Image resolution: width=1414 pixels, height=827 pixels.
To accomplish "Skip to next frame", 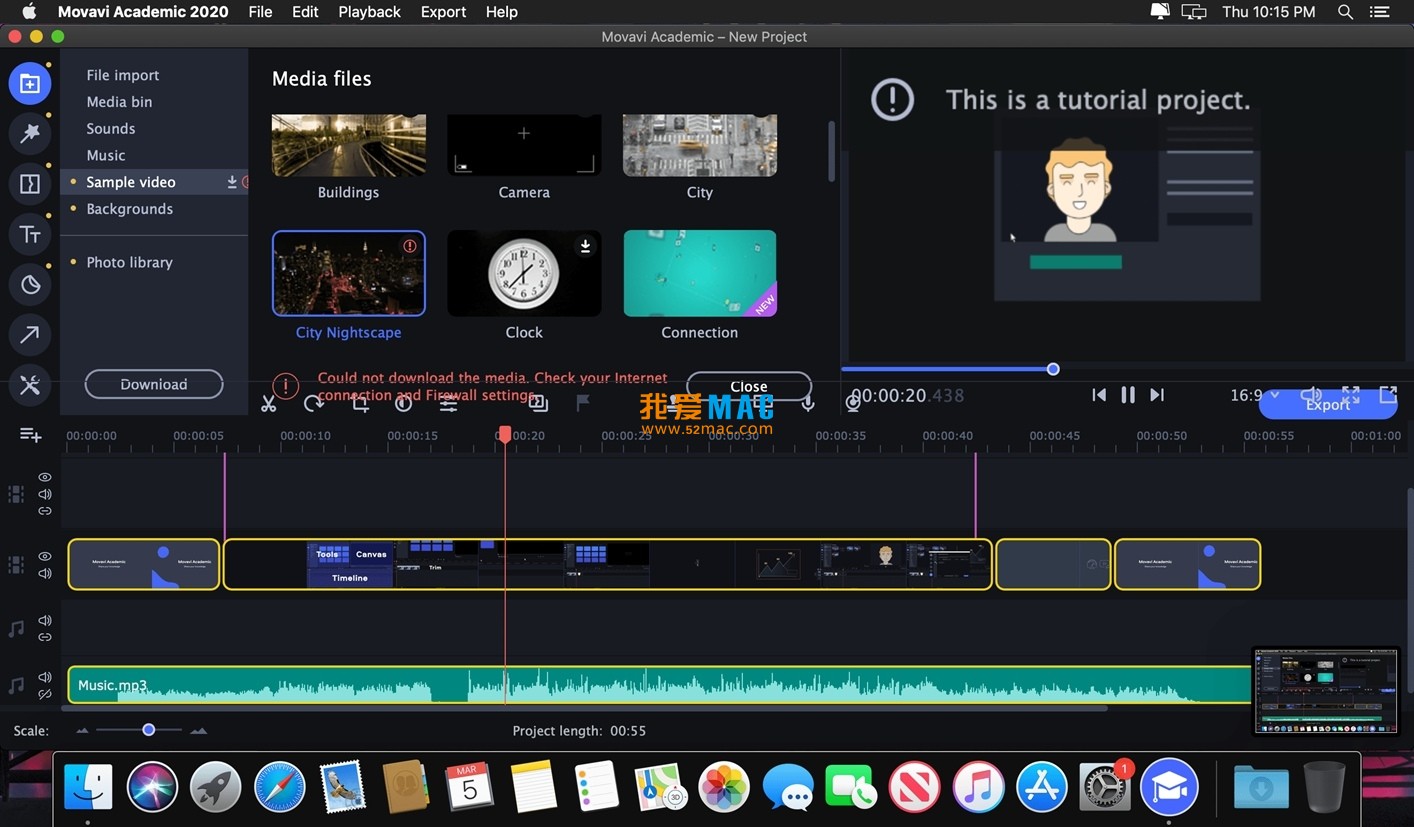I will coord(1157,395).
